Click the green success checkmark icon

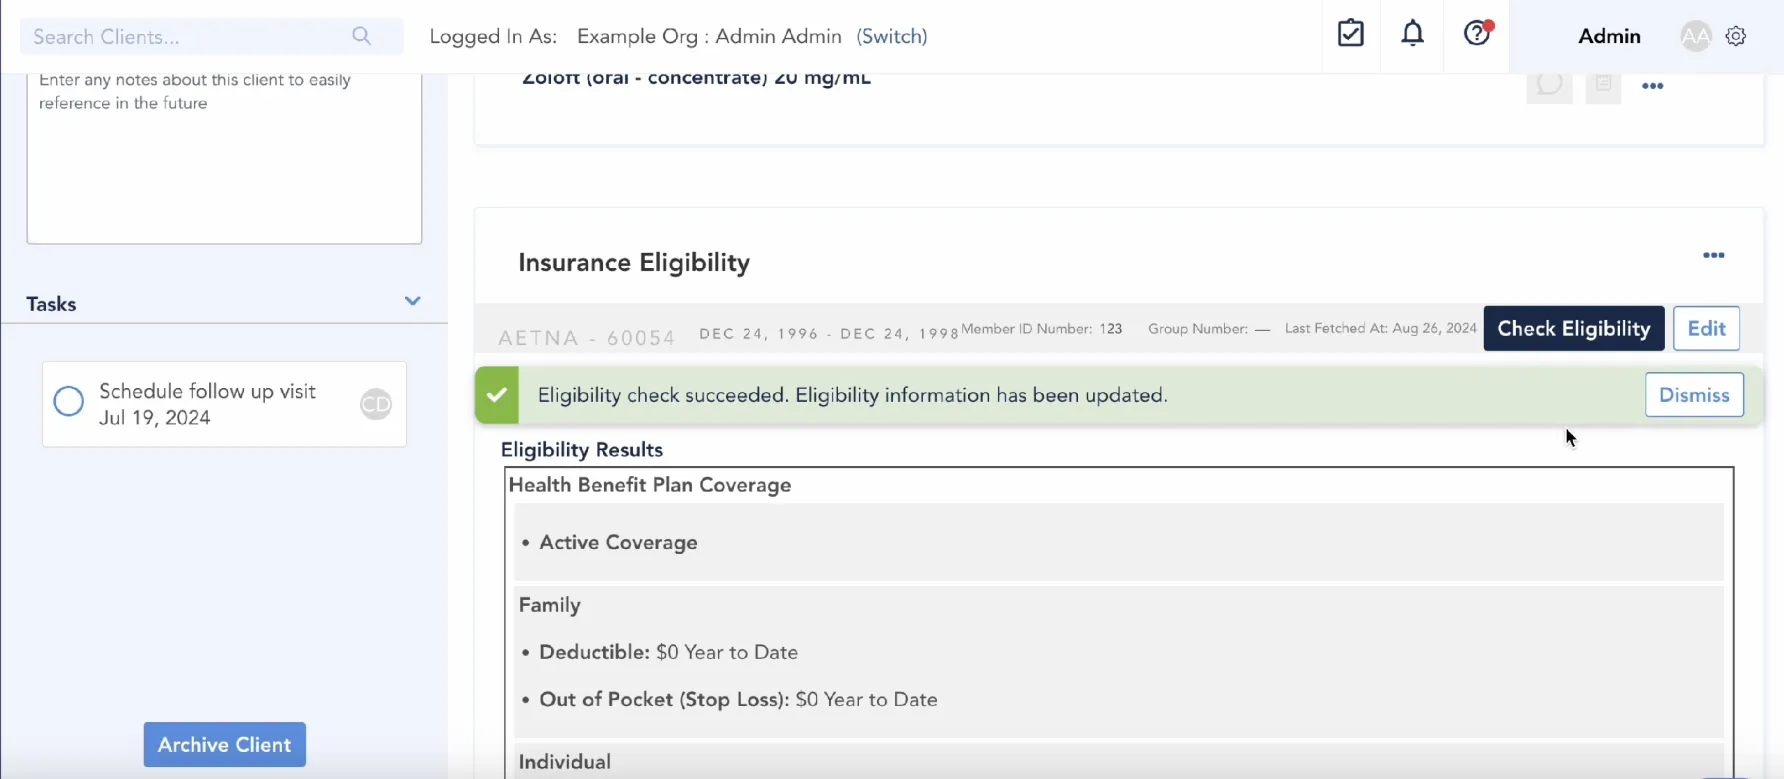(496, 395)
